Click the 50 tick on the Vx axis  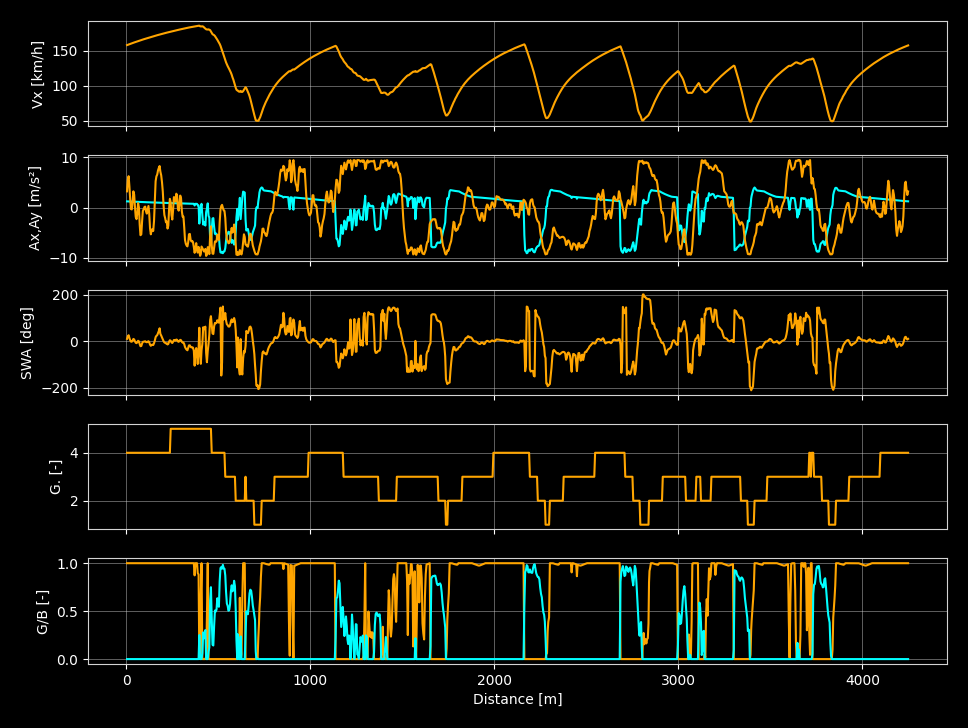coord(69,122)
